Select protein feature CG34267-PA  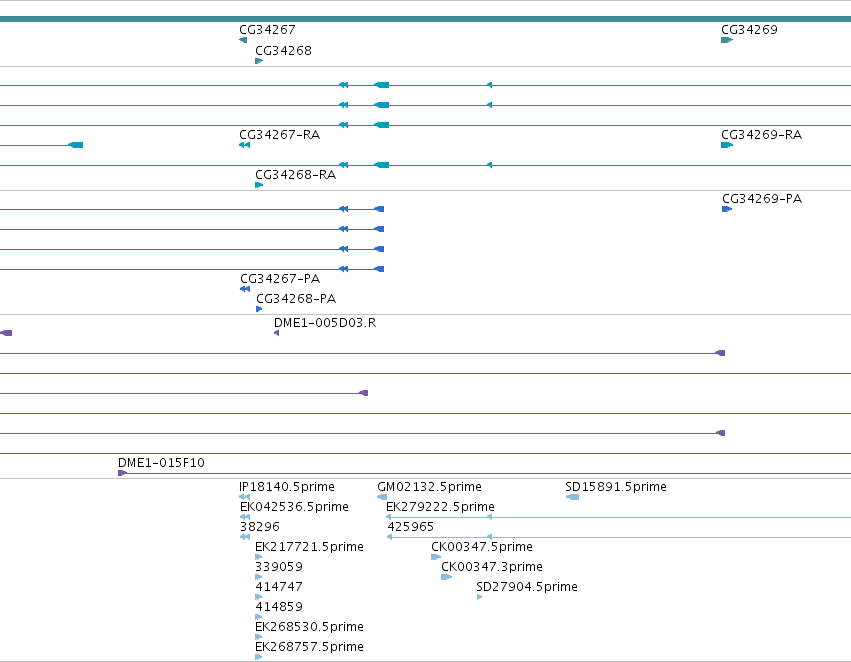tap(245, 289)
